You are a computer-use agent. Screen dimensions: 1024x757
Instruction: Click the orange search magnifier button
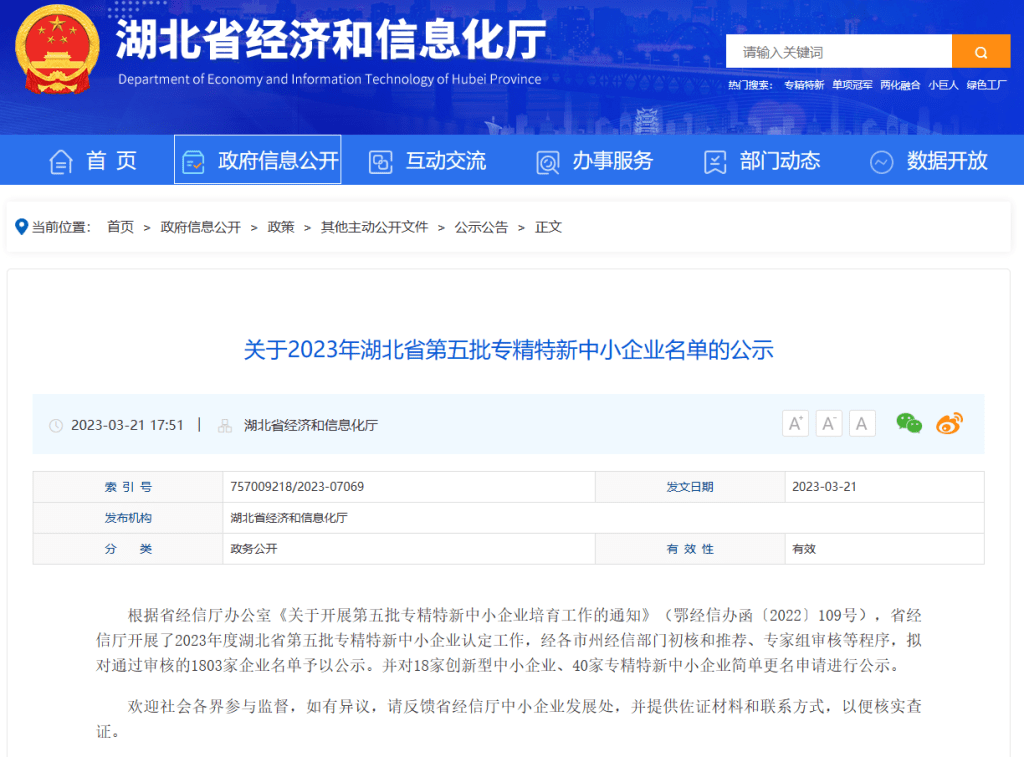click(x=980, y=52)
